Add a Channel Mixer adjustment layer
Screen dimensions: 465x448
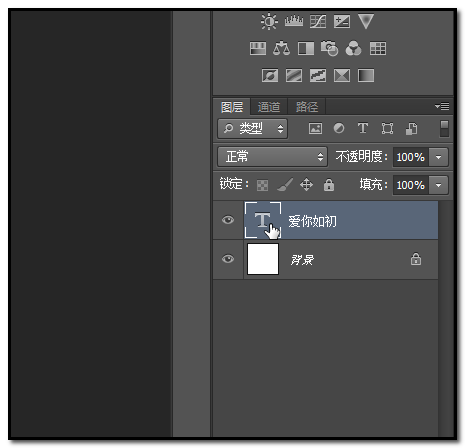pos(353,48)
